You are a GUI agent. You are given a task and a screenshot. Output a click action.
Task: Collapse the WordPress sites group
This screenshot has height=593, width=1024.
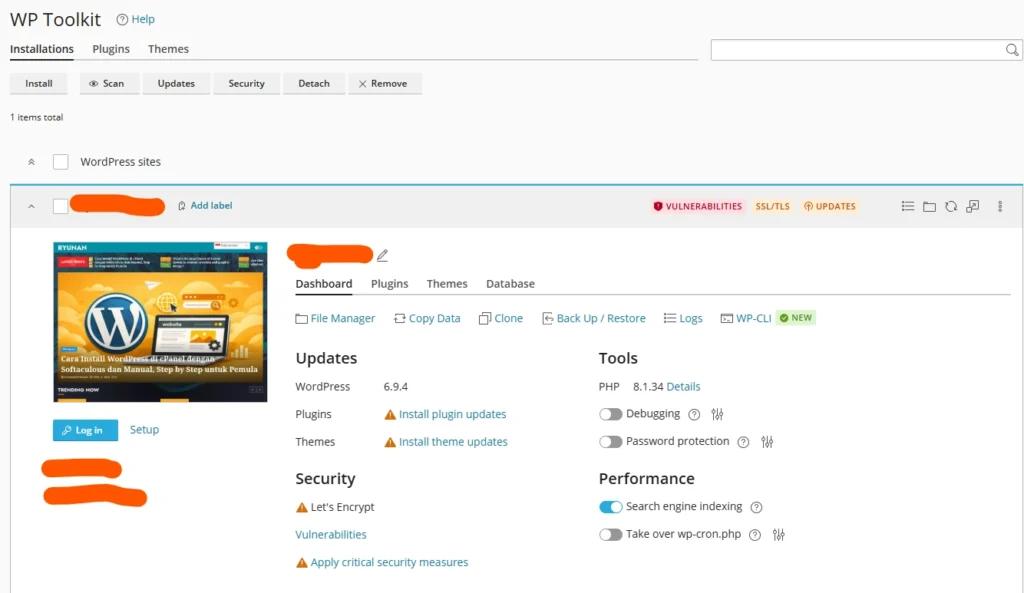pyautogui.click(x=31, y=162)
